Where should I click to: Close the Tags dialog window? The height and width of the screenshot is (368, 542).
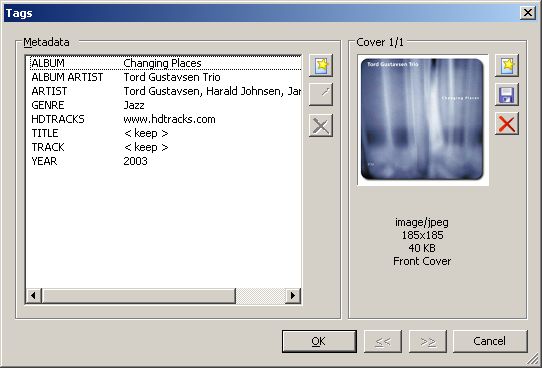pyautogui.click(x=528, y=13)
